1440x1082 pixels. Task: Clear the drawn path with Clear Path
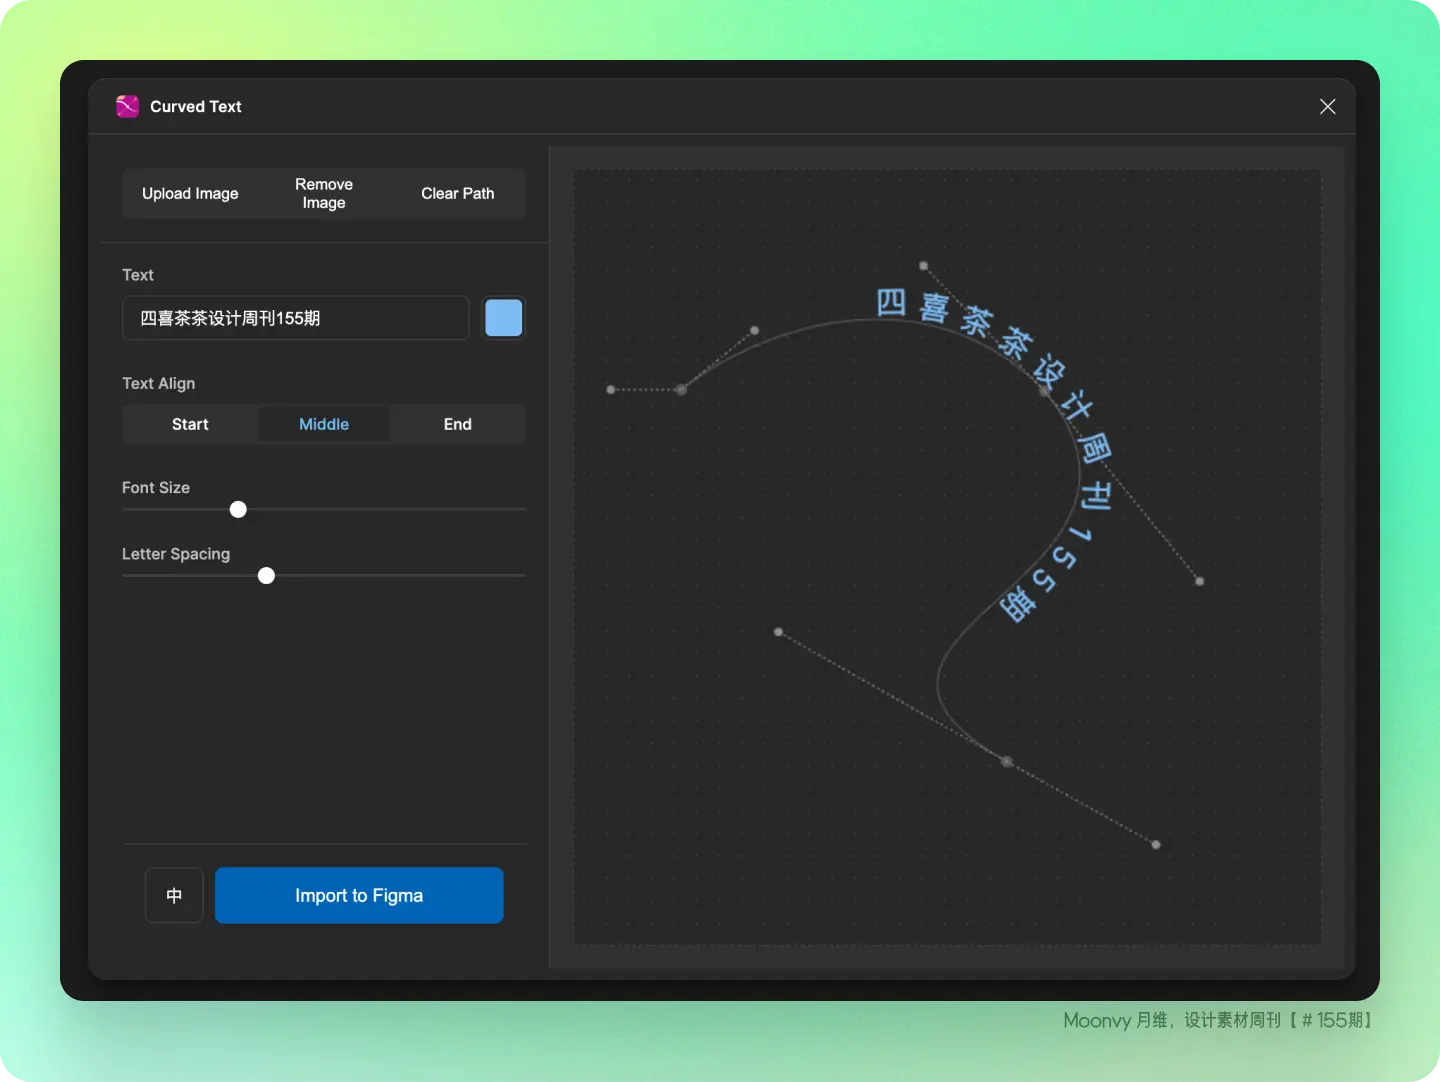(x=457, y=194)
